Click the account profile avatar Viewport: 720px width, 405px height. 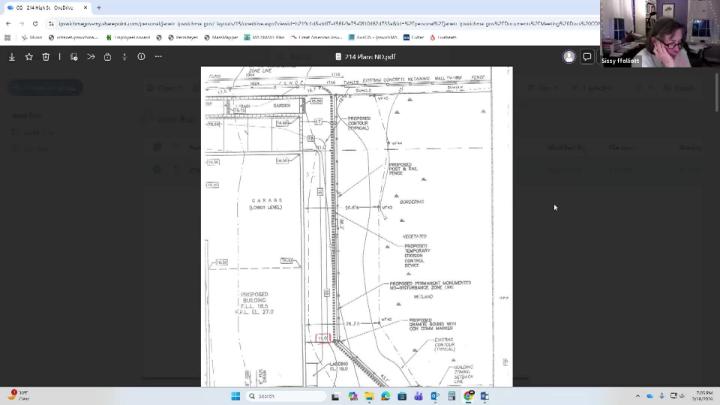pyautogui.click(x=569, y=57)
